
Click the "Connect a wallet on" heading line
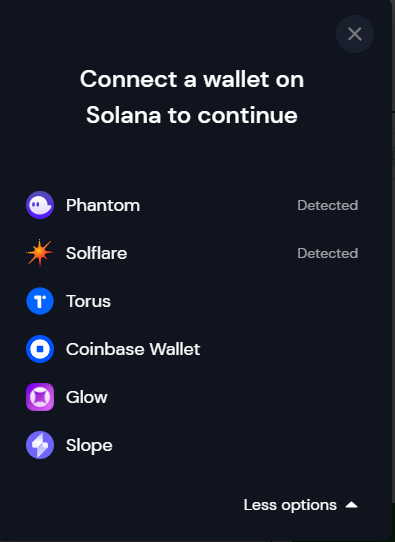point(192,79)
